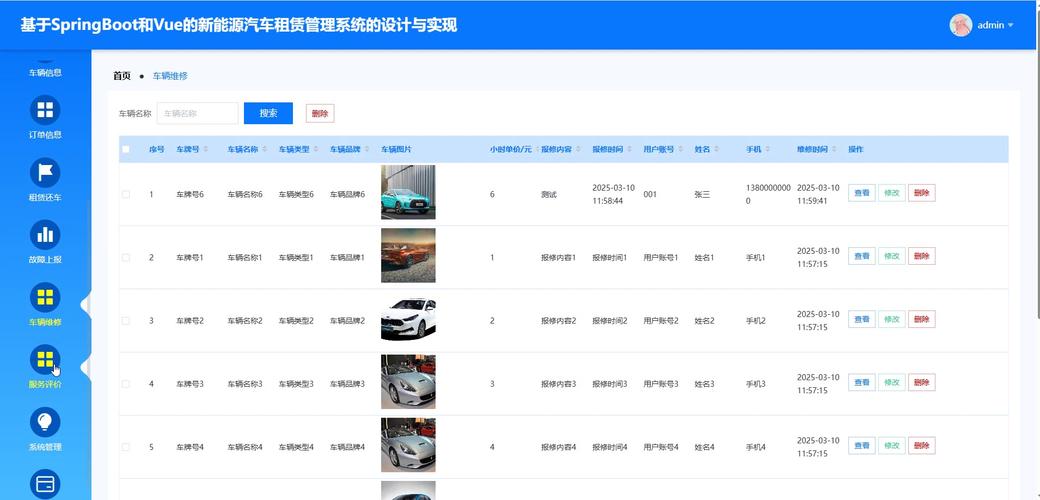
Task: Open 故障上报 bar chart icon
Action: pyautogui.click(x=45, y=235)
